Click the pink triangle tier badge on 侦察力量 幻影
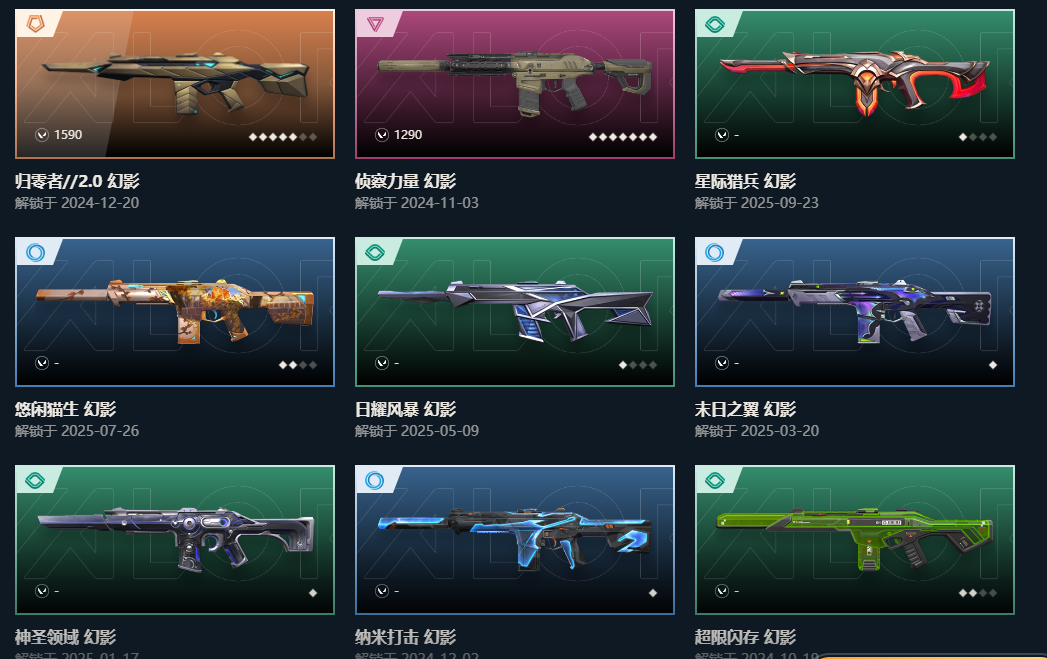This screenshot has width=1047, height=659. 375,25
